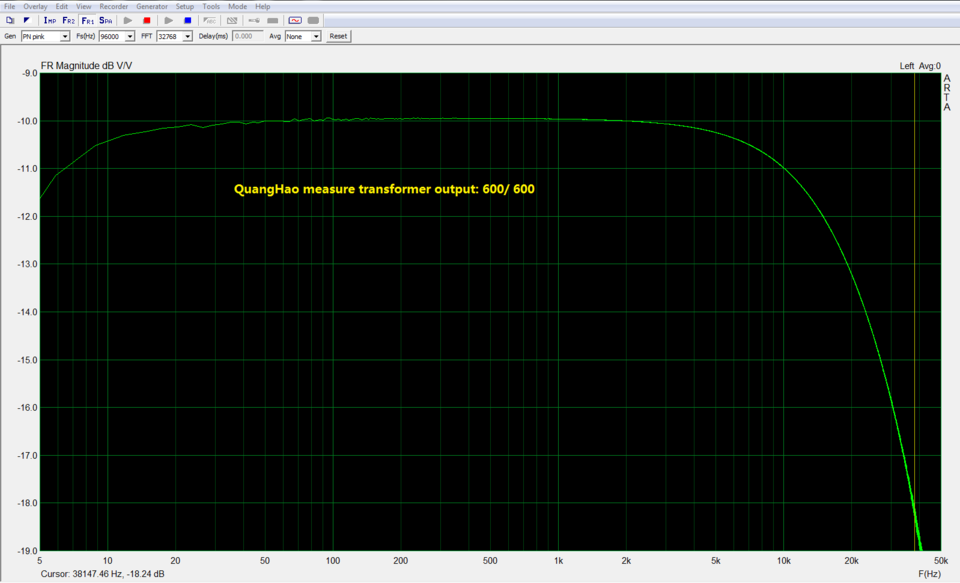Screen dimensions: 960x583
Task: Click the Left channel label above graph
Action: coord(907,66)
